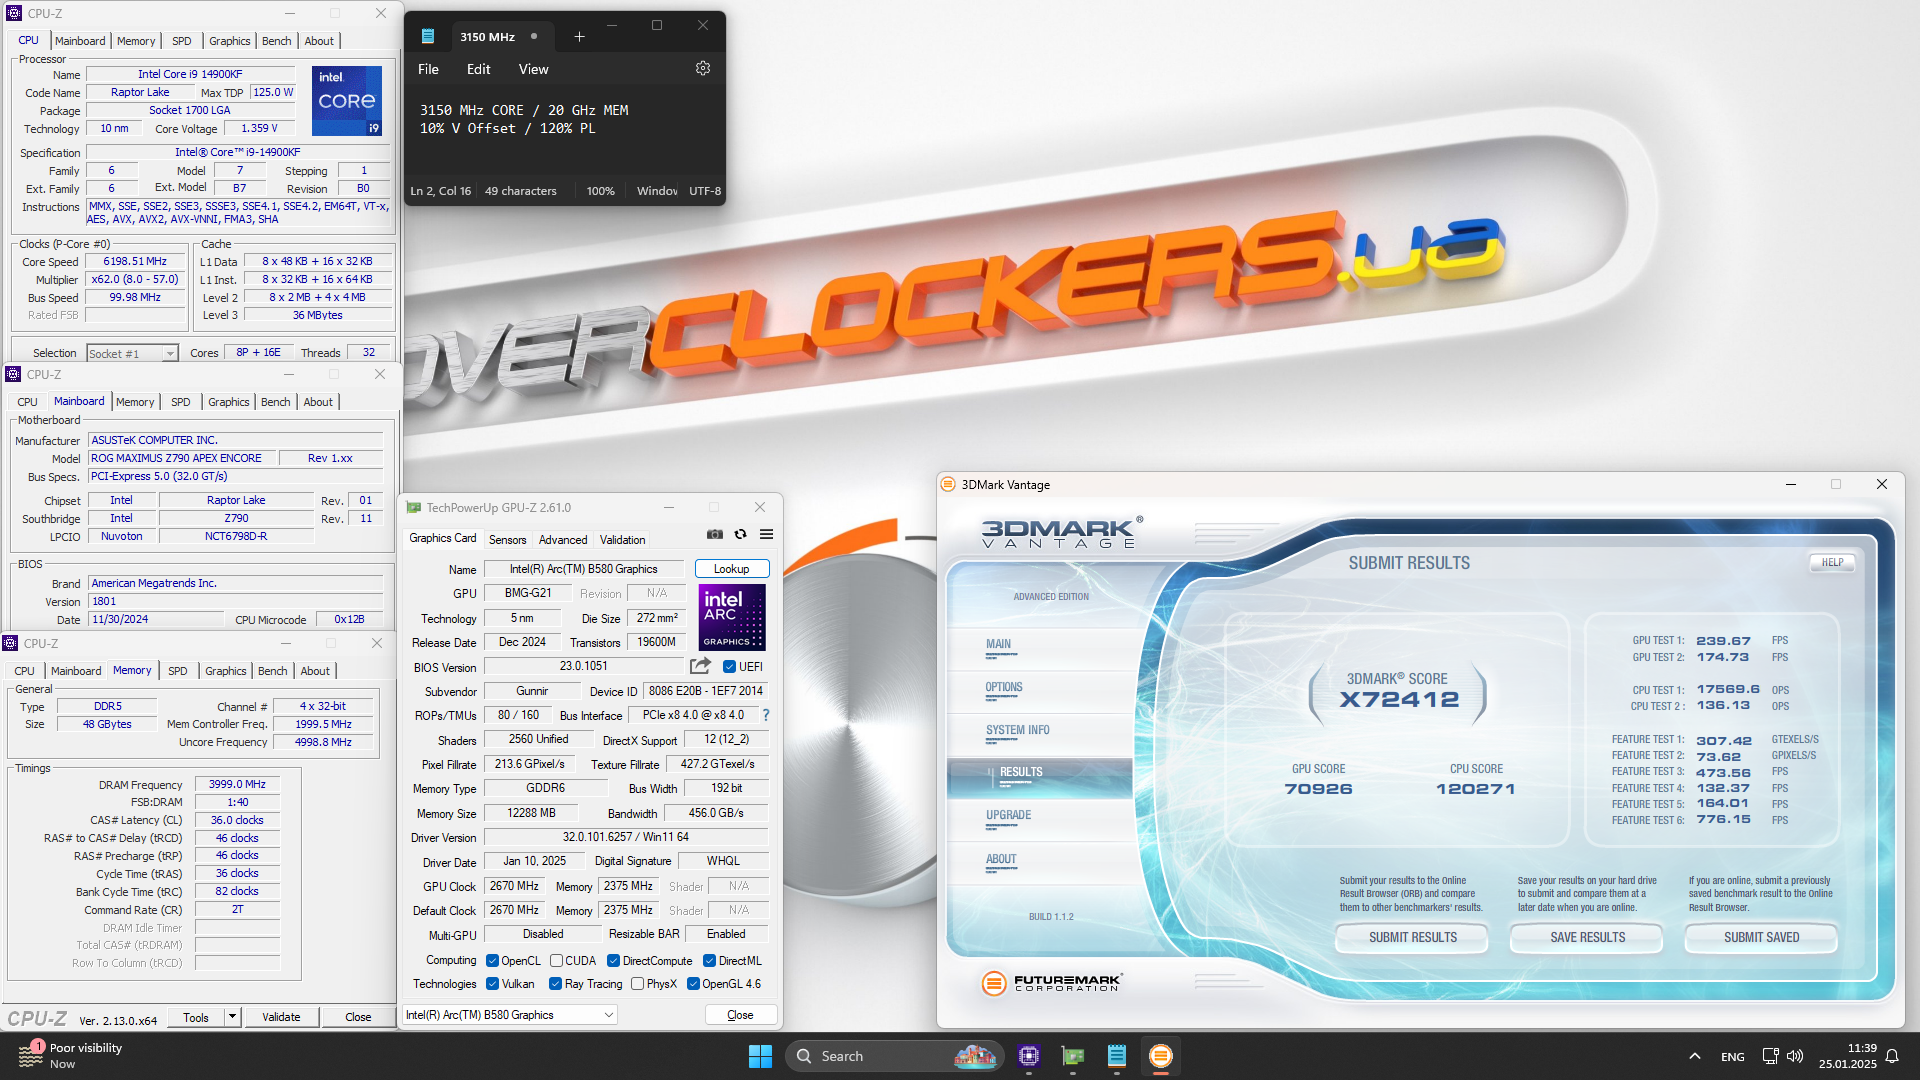This screenshot has width=1920, height=1080.
Task: Toggle the DirectML checkbox
Action: [x=709, y=961]
